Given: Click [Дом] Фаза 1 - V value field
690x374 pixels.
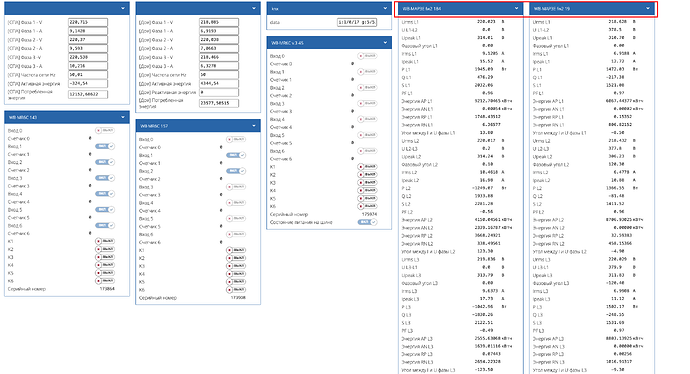Looking at the screenshot, I should point(219,22).
